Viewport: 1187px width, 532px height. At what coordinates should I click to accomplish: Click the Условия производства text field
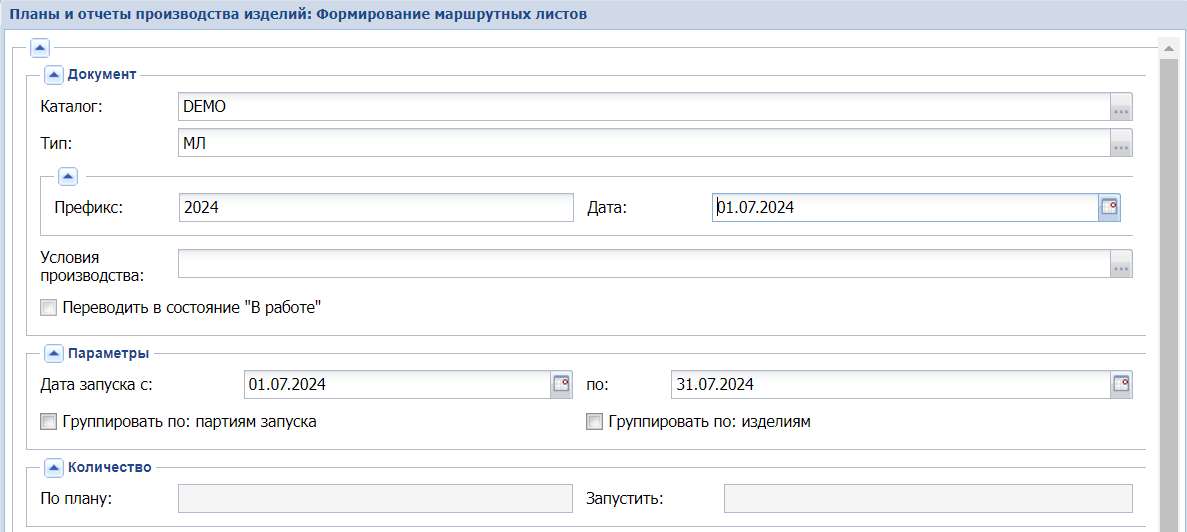[x=642, y=263]
